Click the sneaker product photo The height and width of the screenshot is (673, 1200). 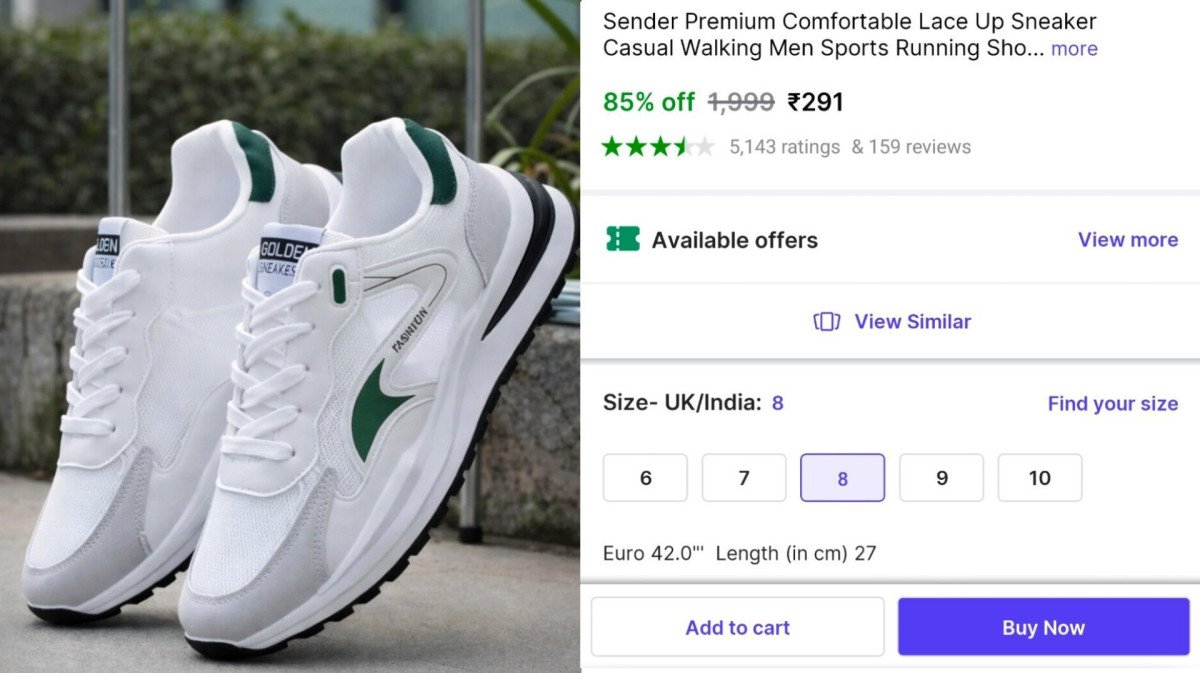(x=290, y=336)
